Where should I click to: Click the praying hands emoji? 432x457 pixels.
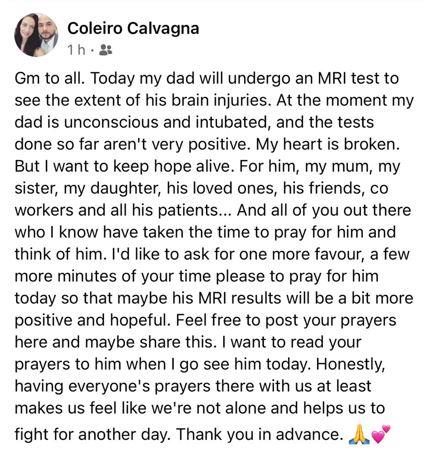pos(358,435)
